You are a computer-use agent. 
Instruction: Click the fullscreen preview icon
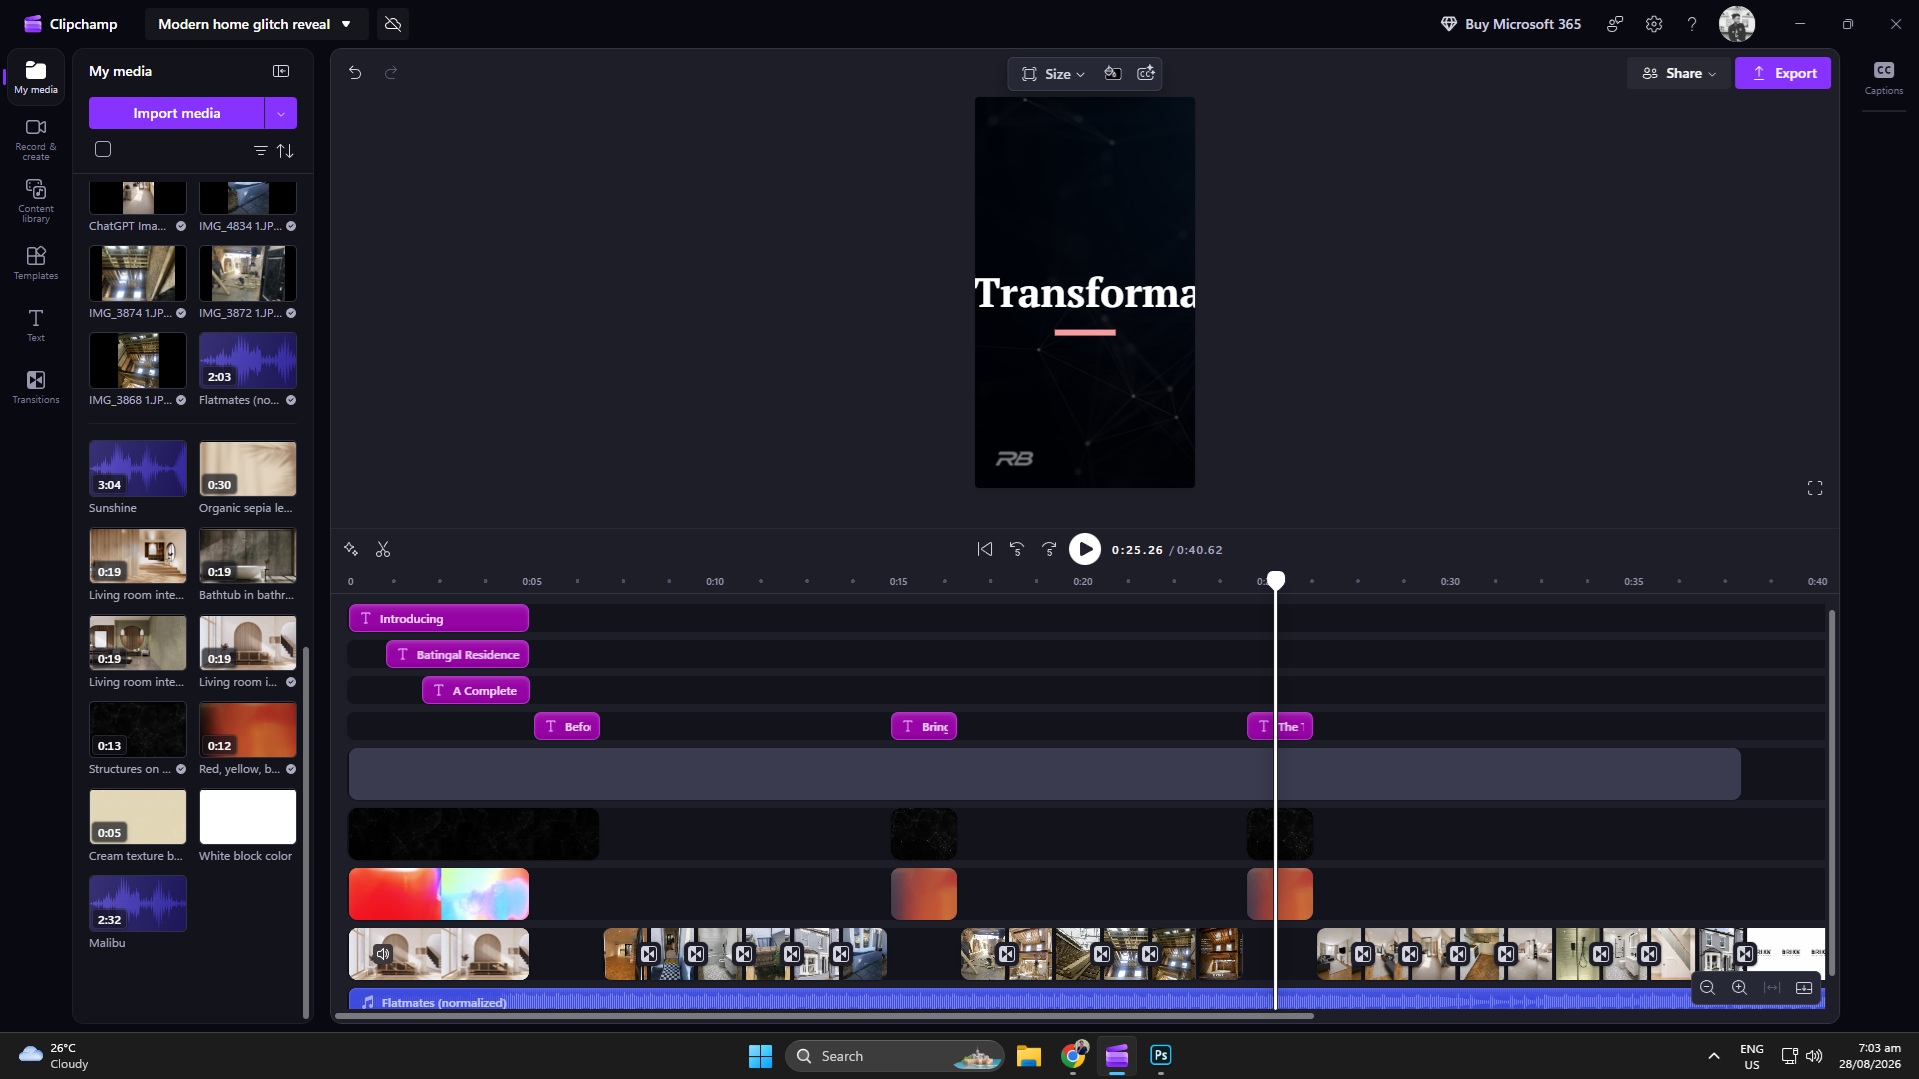pos(1815,488)
